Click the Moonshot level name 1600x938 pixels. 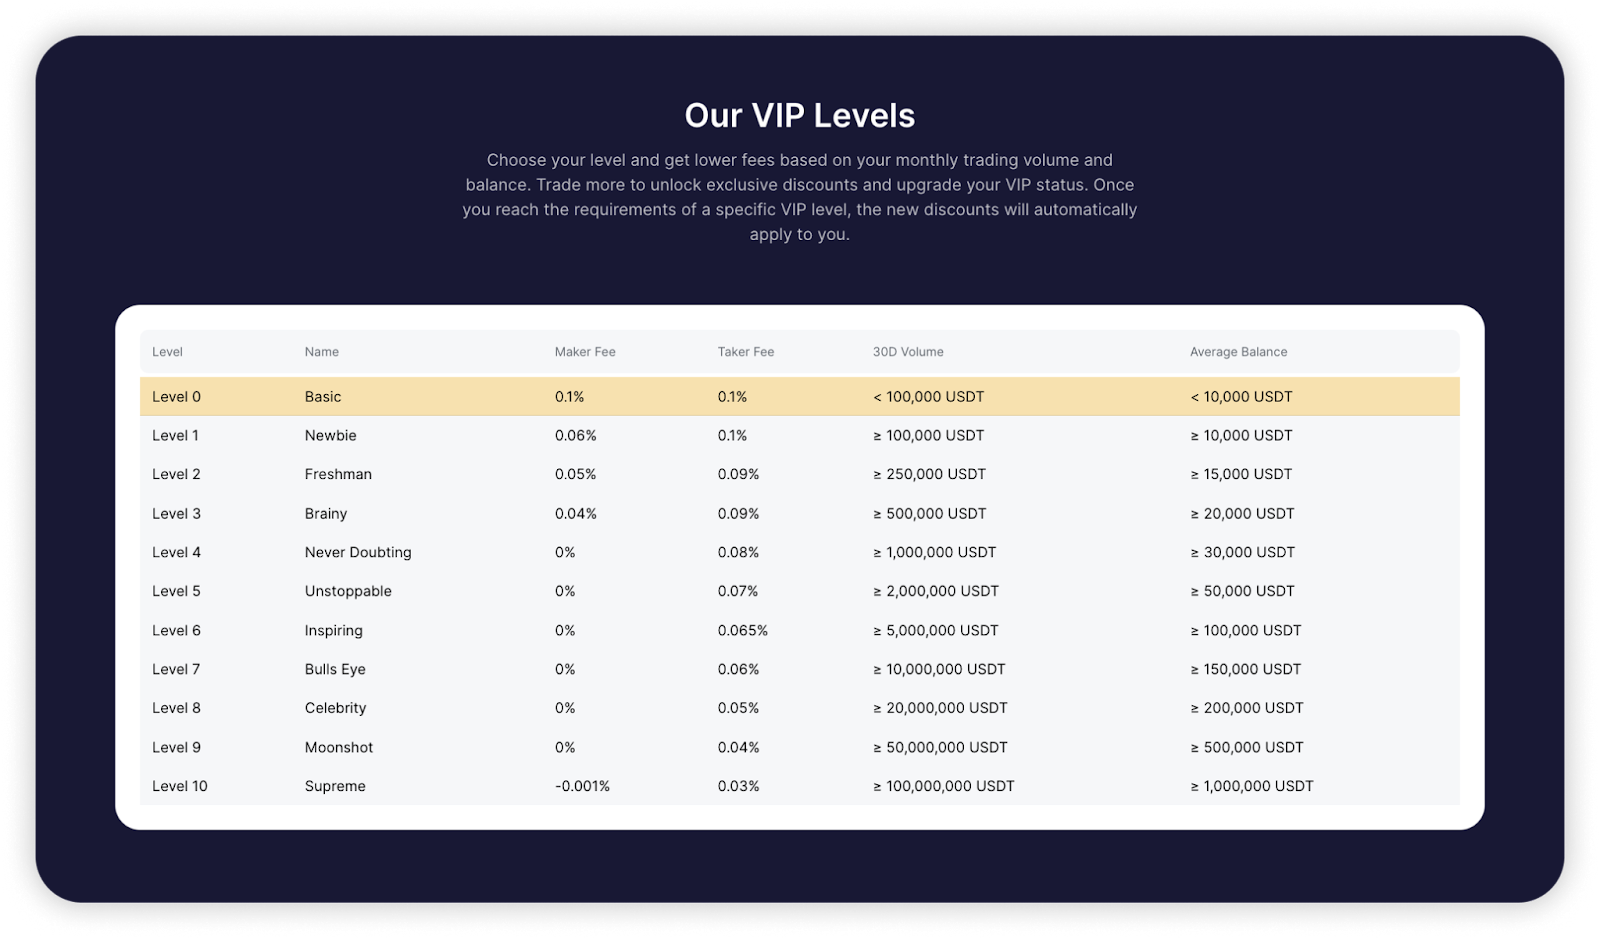click(x=339, y=747)
